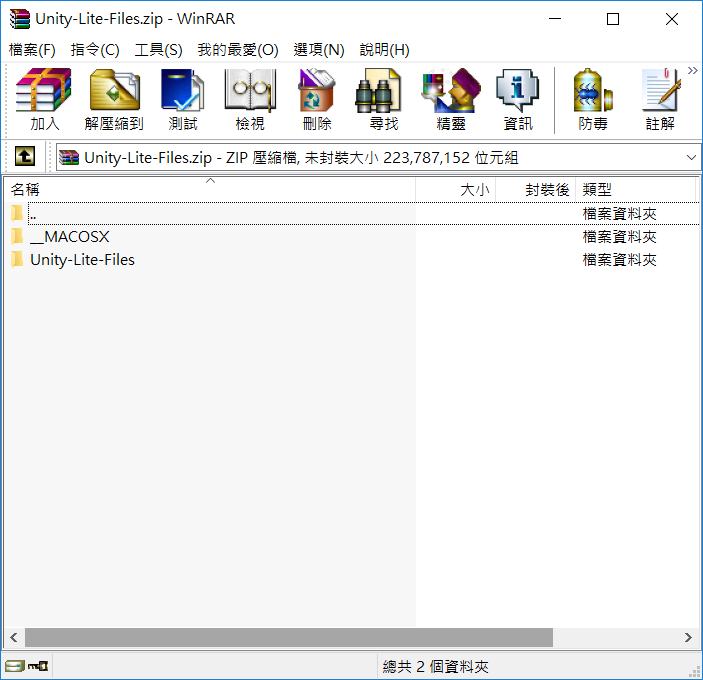Sort by the 名稱 column header
This screenshot has height=680, width=703.
[210, 190]
